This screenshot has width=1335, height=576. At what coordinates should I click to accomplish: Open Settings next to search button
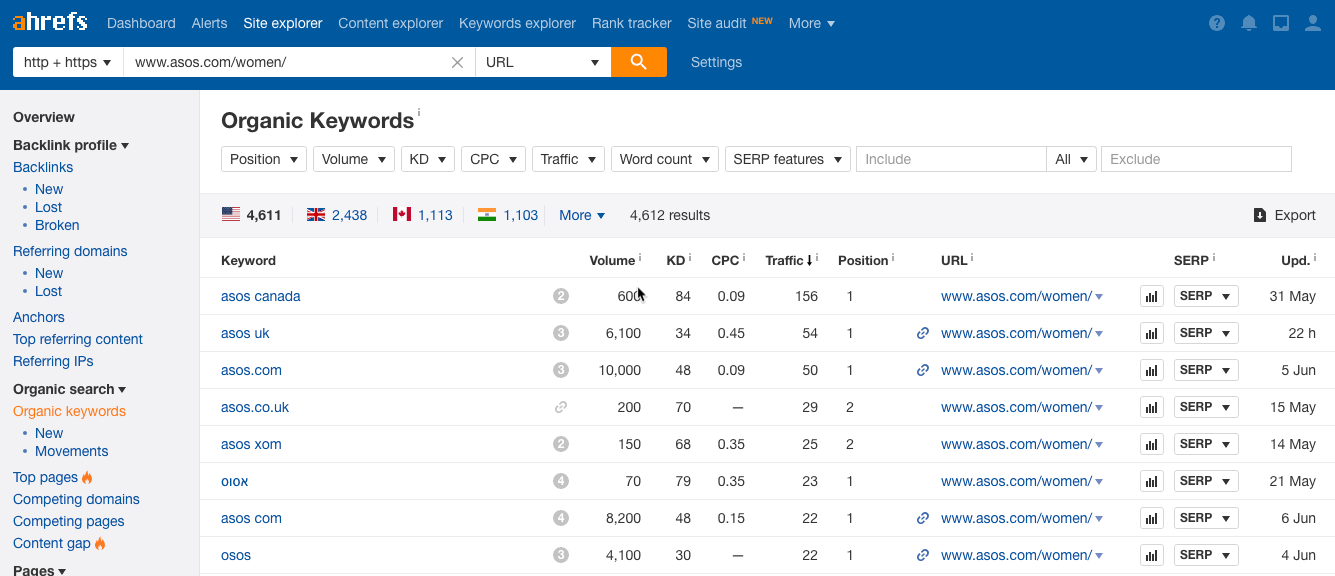716,62
